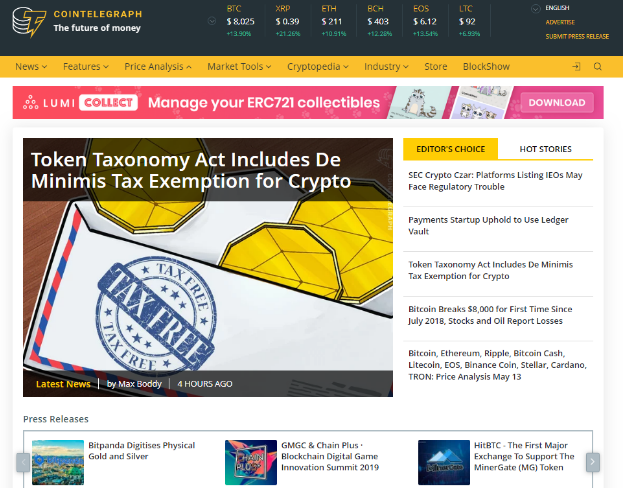Open the GMGC Chain Plus thumbnail

point(250,461)
